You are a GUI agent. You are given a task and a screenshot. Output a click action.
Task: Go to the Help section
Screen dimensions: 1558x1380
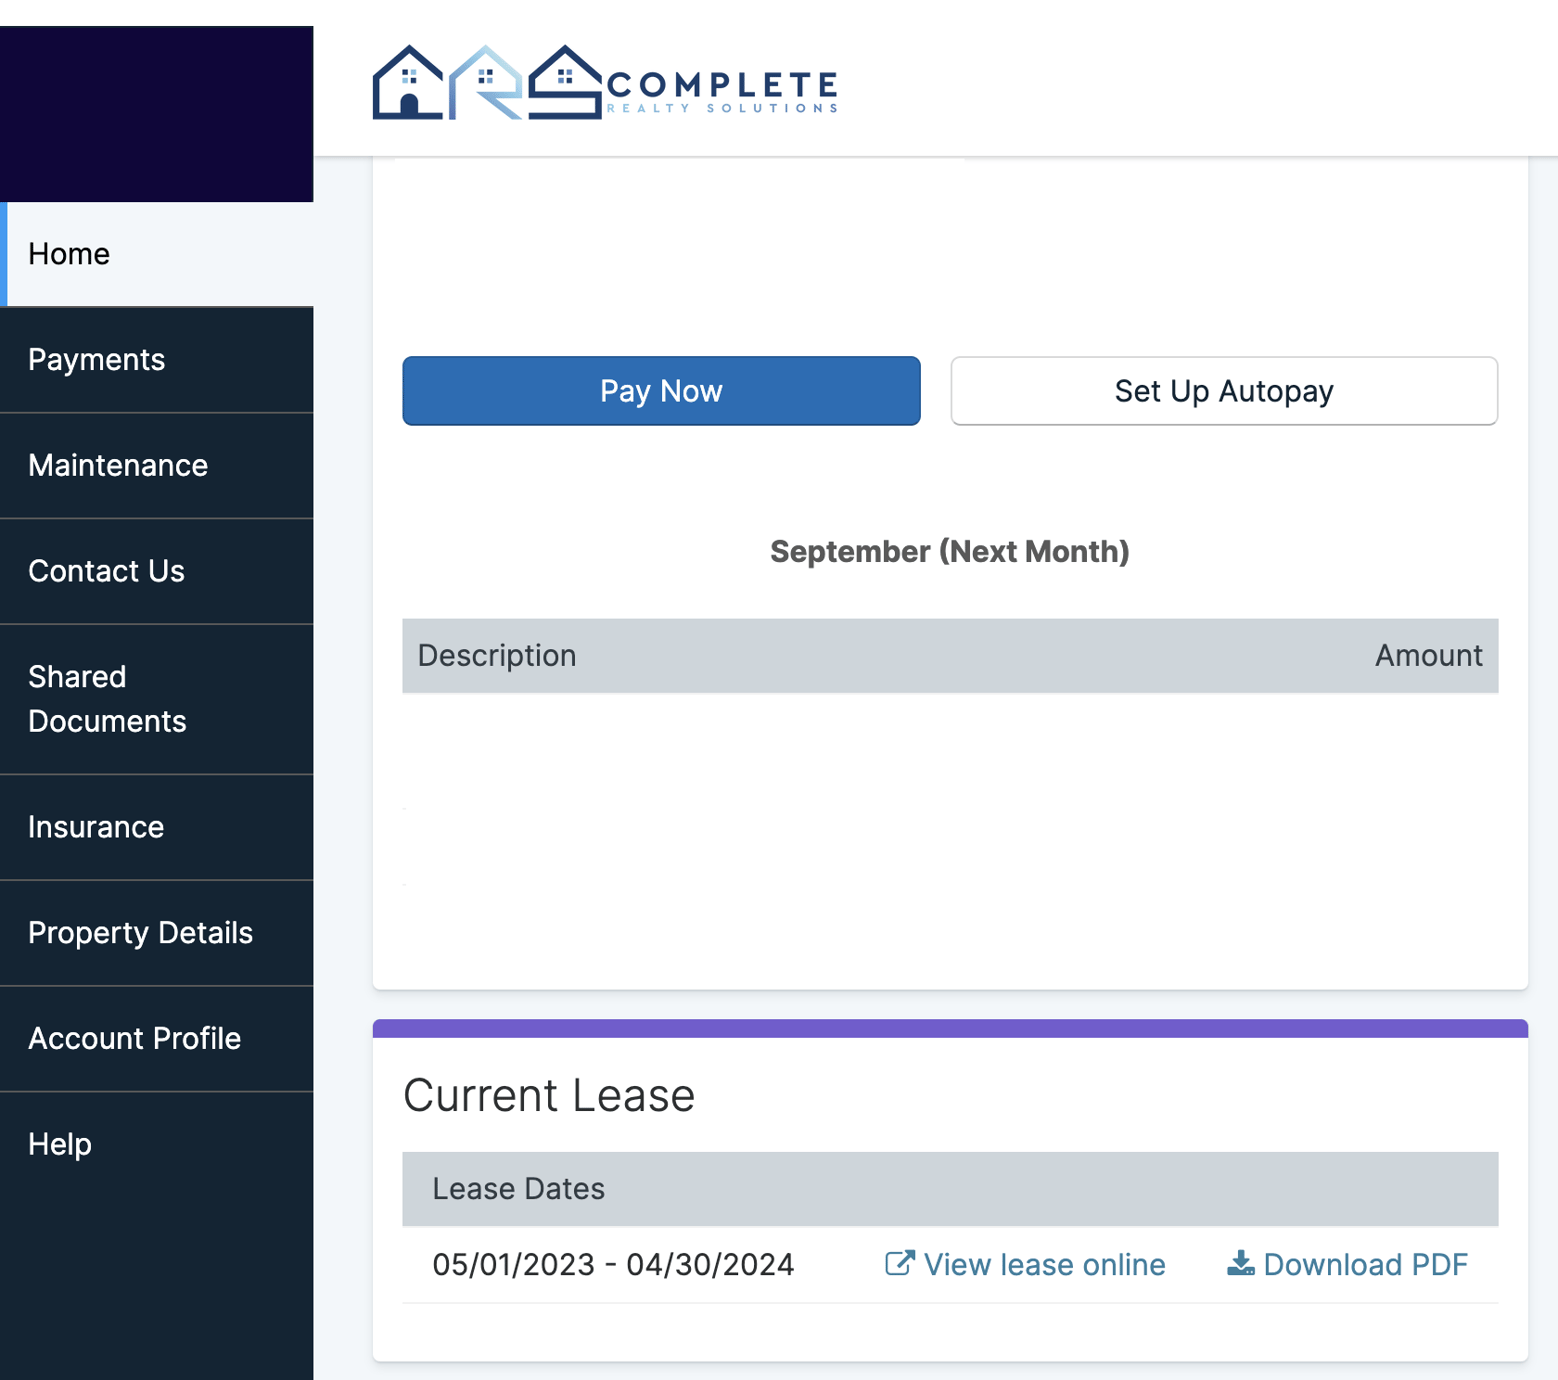tap(59, 1143)
